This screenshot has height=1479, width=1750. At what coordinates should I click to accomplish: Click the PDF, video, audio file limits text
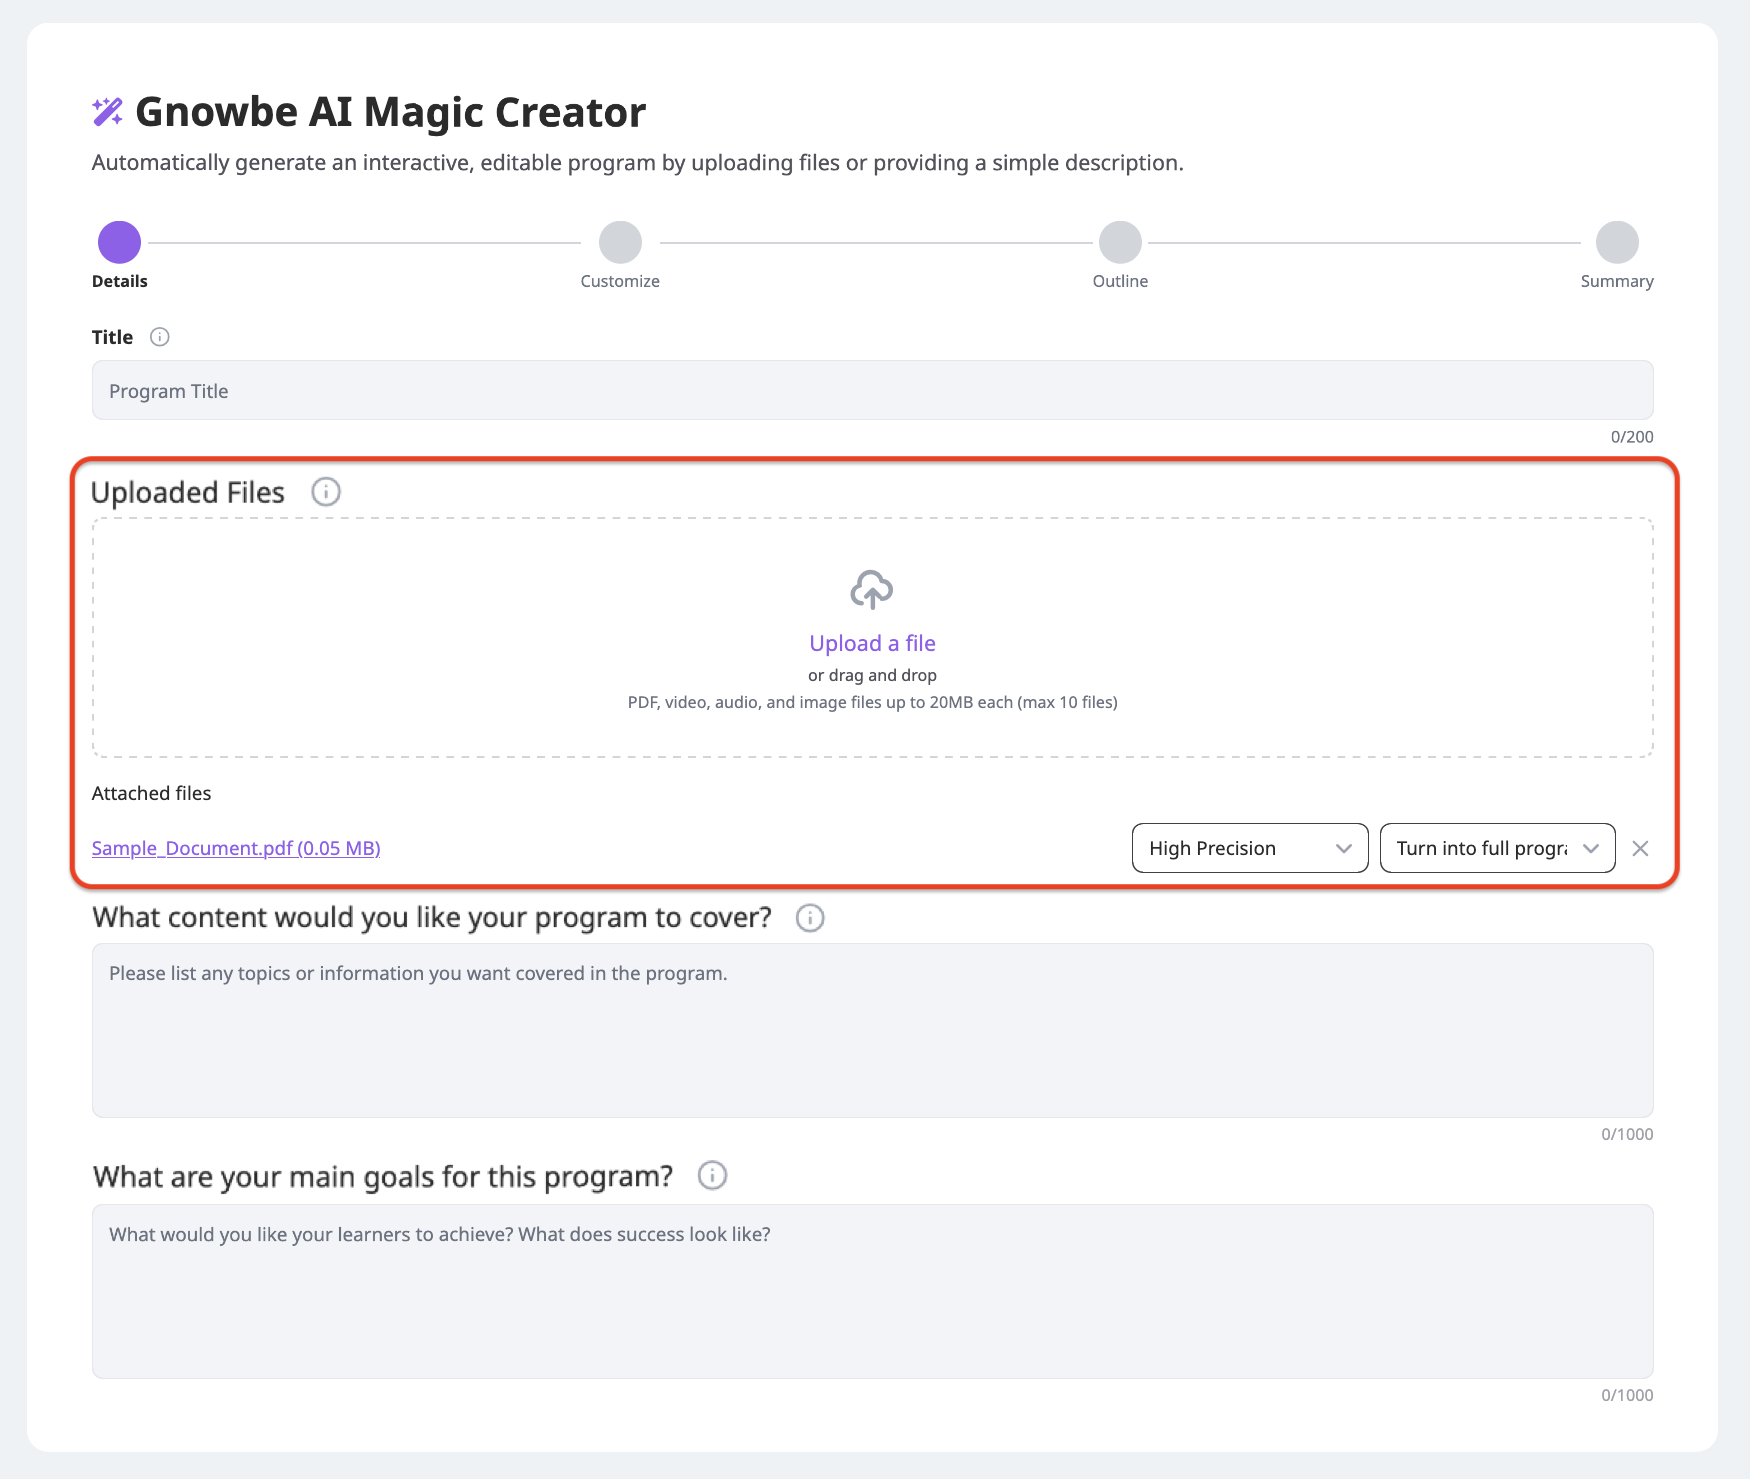pos(872,702)
